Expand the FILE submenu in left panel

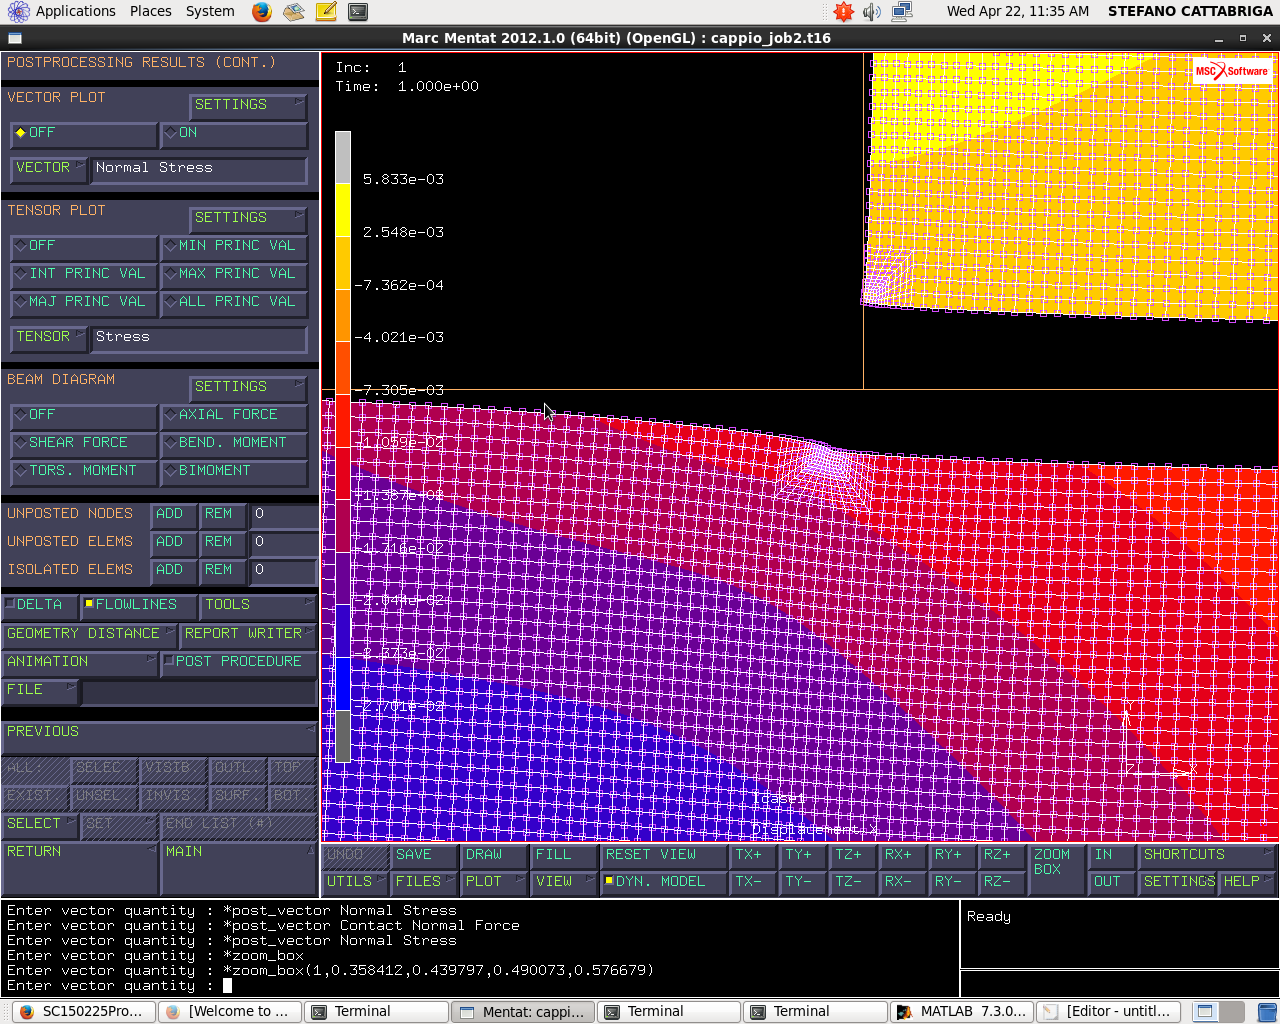point(40,690)
